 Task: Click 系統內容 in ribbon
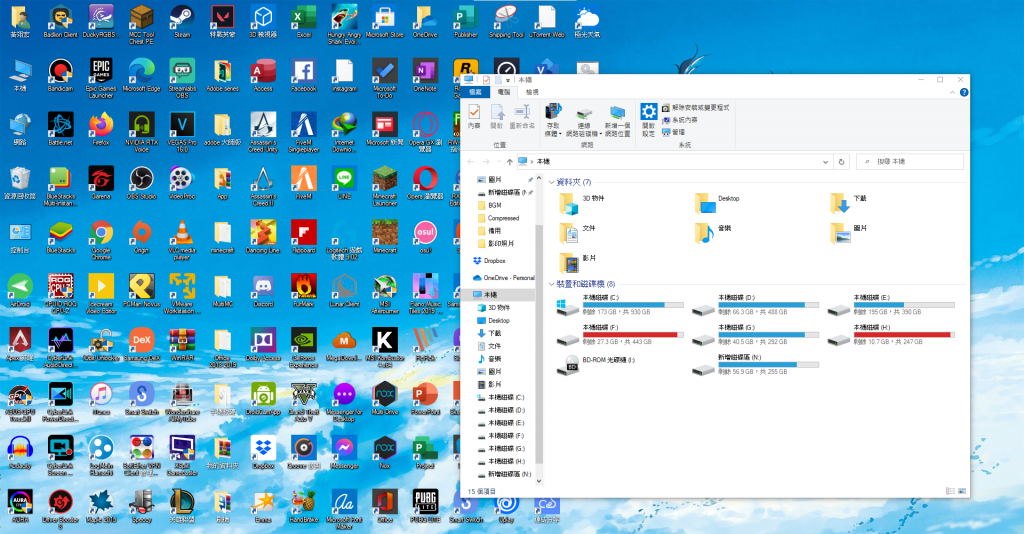pyautogui.click(x=680, y=120)
